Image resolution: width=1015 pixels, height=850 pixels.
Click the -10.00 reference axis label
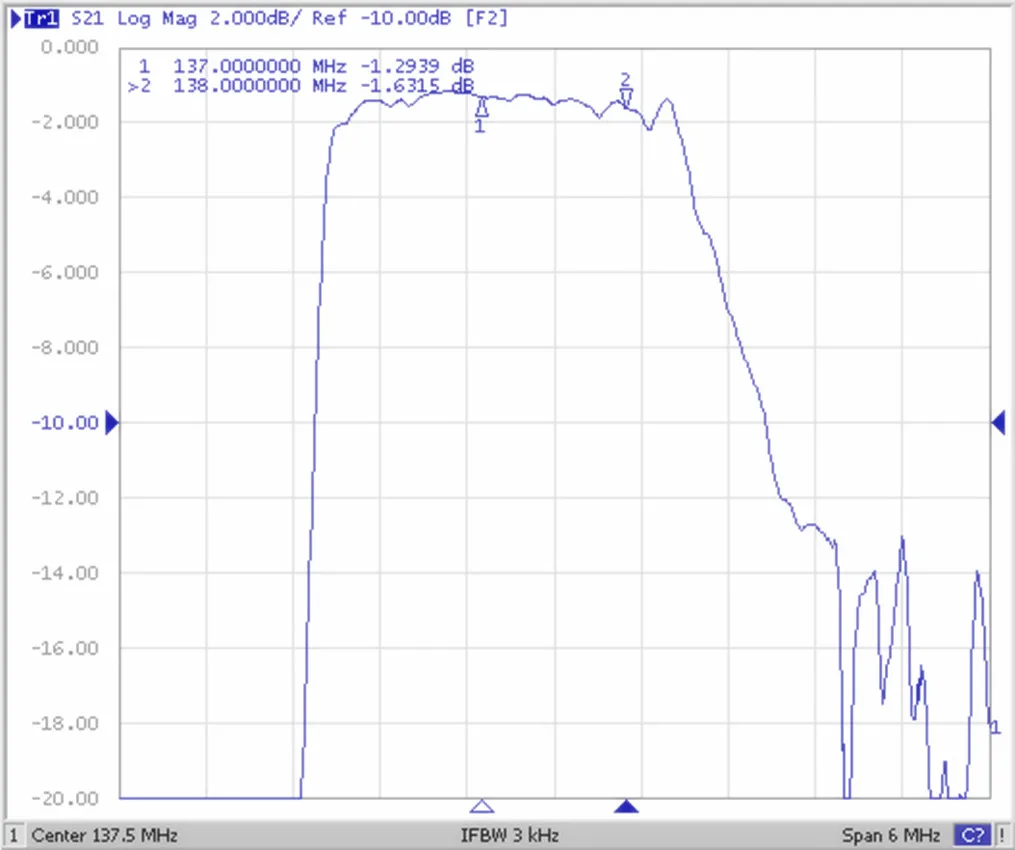point(65,423)
